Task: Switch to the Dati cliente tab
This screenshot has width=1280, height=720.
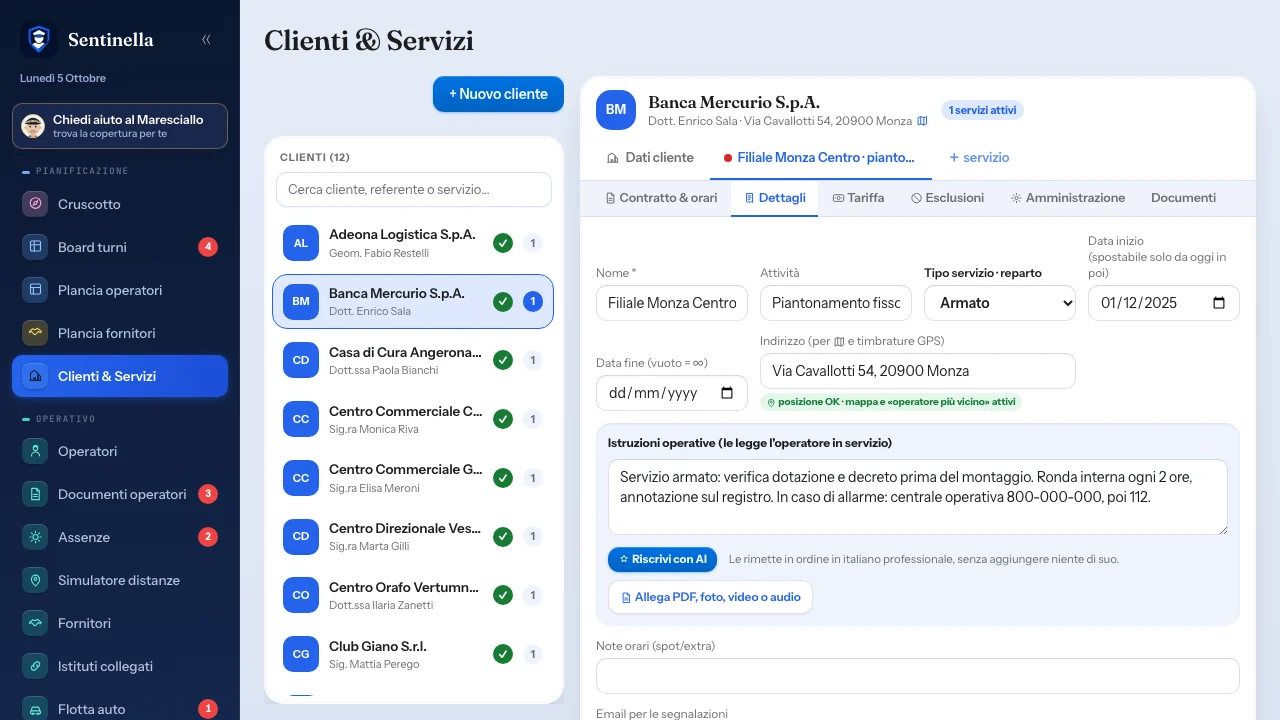Action: [650, 157]
